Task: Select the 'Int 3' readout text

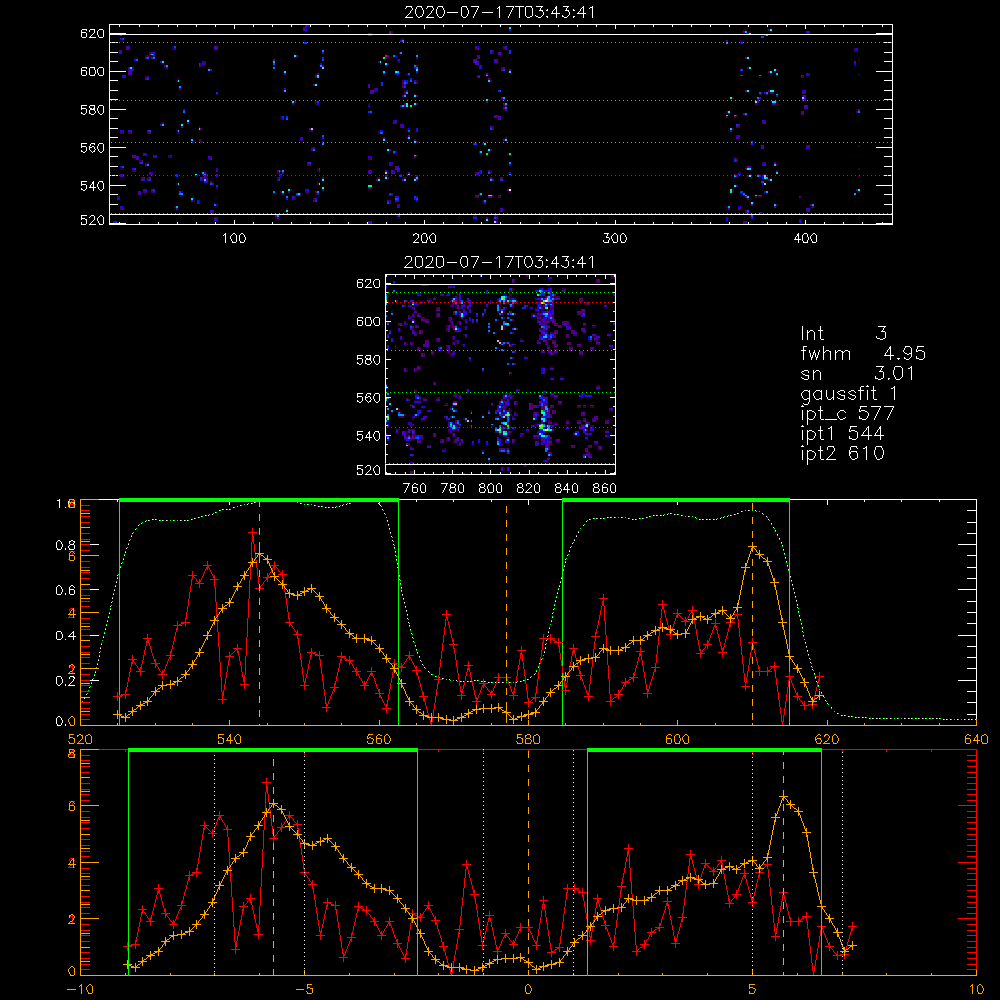Action: 844,333
